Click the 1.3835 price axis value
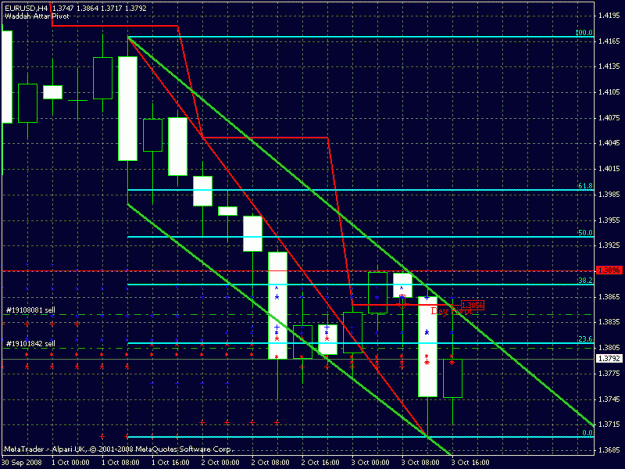Viewport: 625px width, 469px height. coord(609,322)
